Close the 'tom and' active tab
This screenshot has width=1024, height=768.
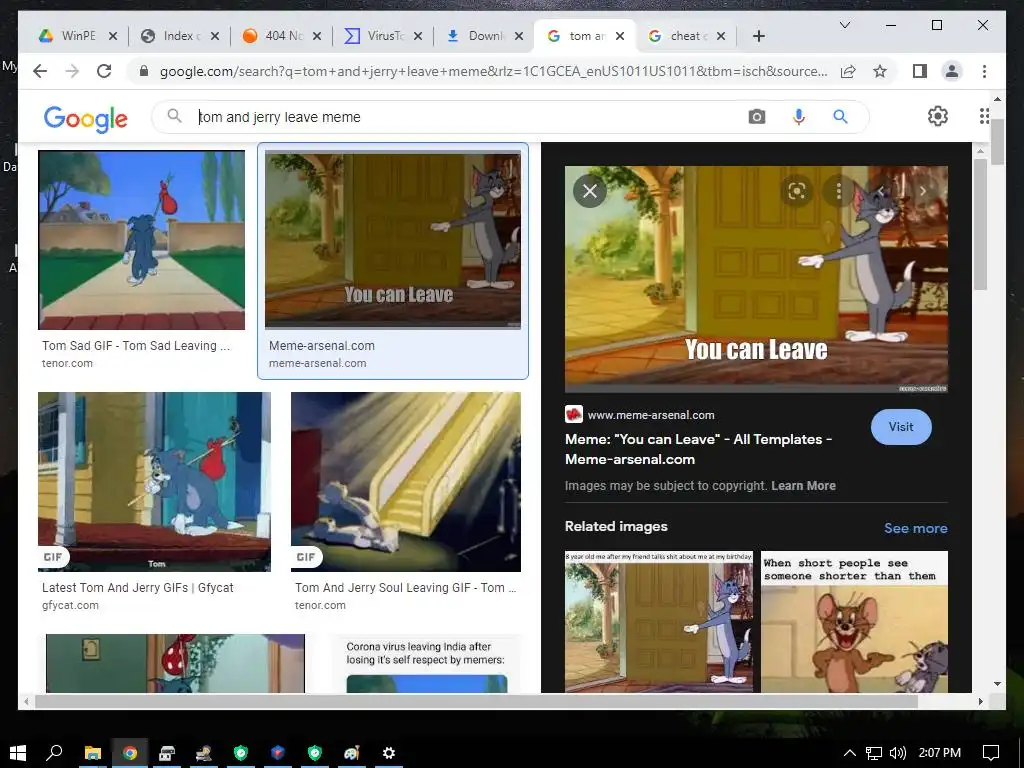(x=620, y=37)
